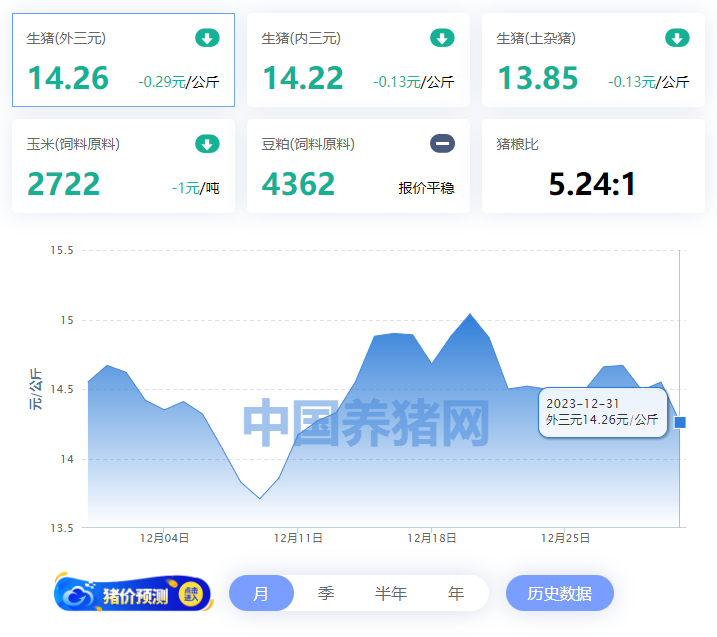Click the flat minus icon on 豆粕 card

click(x=442, y=144)
